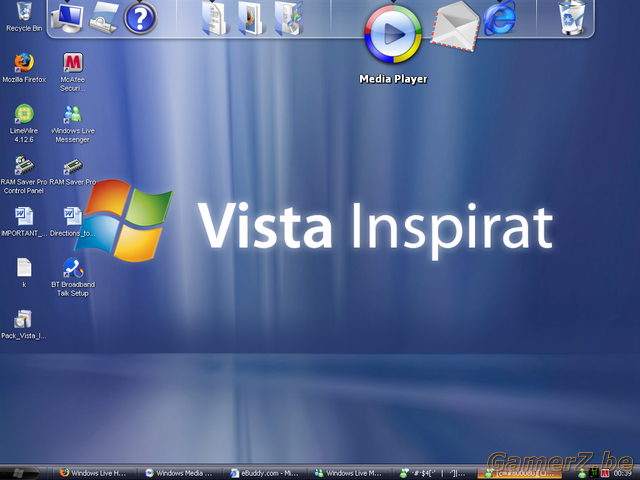Select the RAM Saver Pro shortcut
Screen dimensions: 640x480
[x=73, y=171]
